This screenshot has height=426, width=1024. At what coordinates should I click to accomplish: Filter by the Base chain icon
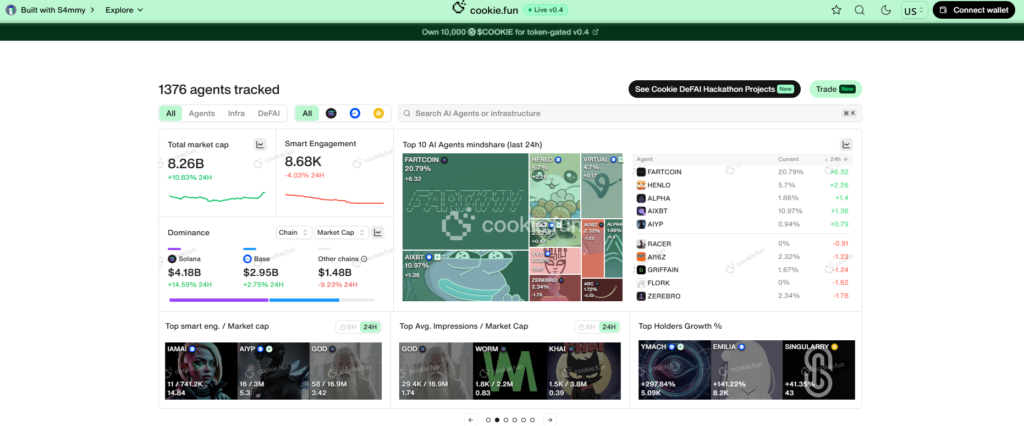point(355,113)
